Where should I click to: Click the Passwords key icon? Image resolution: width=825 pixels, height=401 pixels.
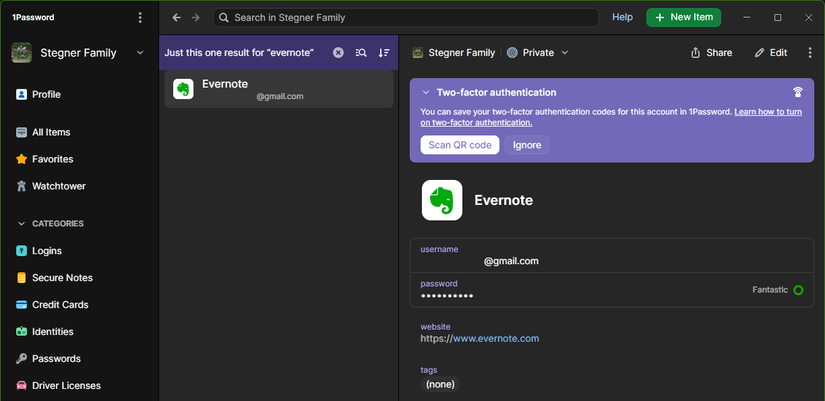pos(21,358)
